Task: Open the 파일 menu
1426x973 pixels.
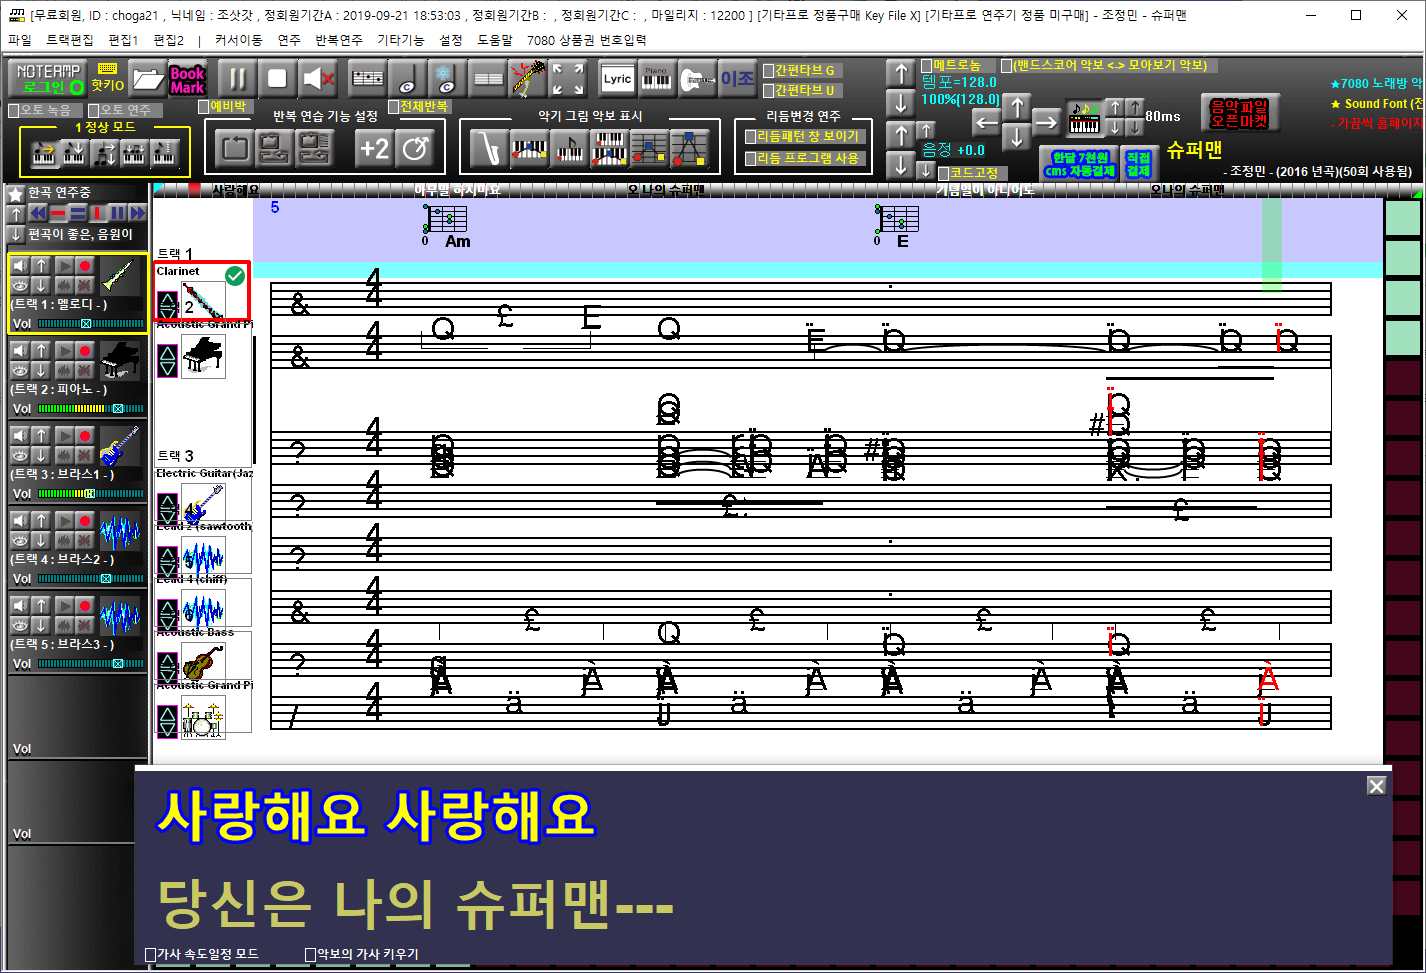Action: tap(20, 40)
